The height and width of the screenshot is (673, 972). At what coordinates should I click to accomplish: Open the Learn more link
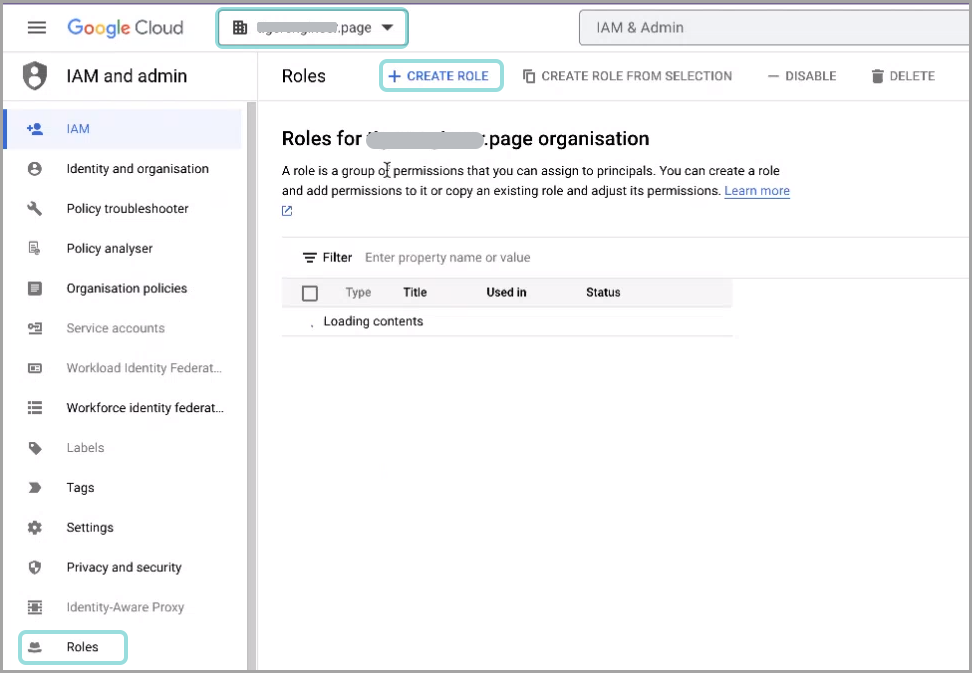click(x=756, y=191)
